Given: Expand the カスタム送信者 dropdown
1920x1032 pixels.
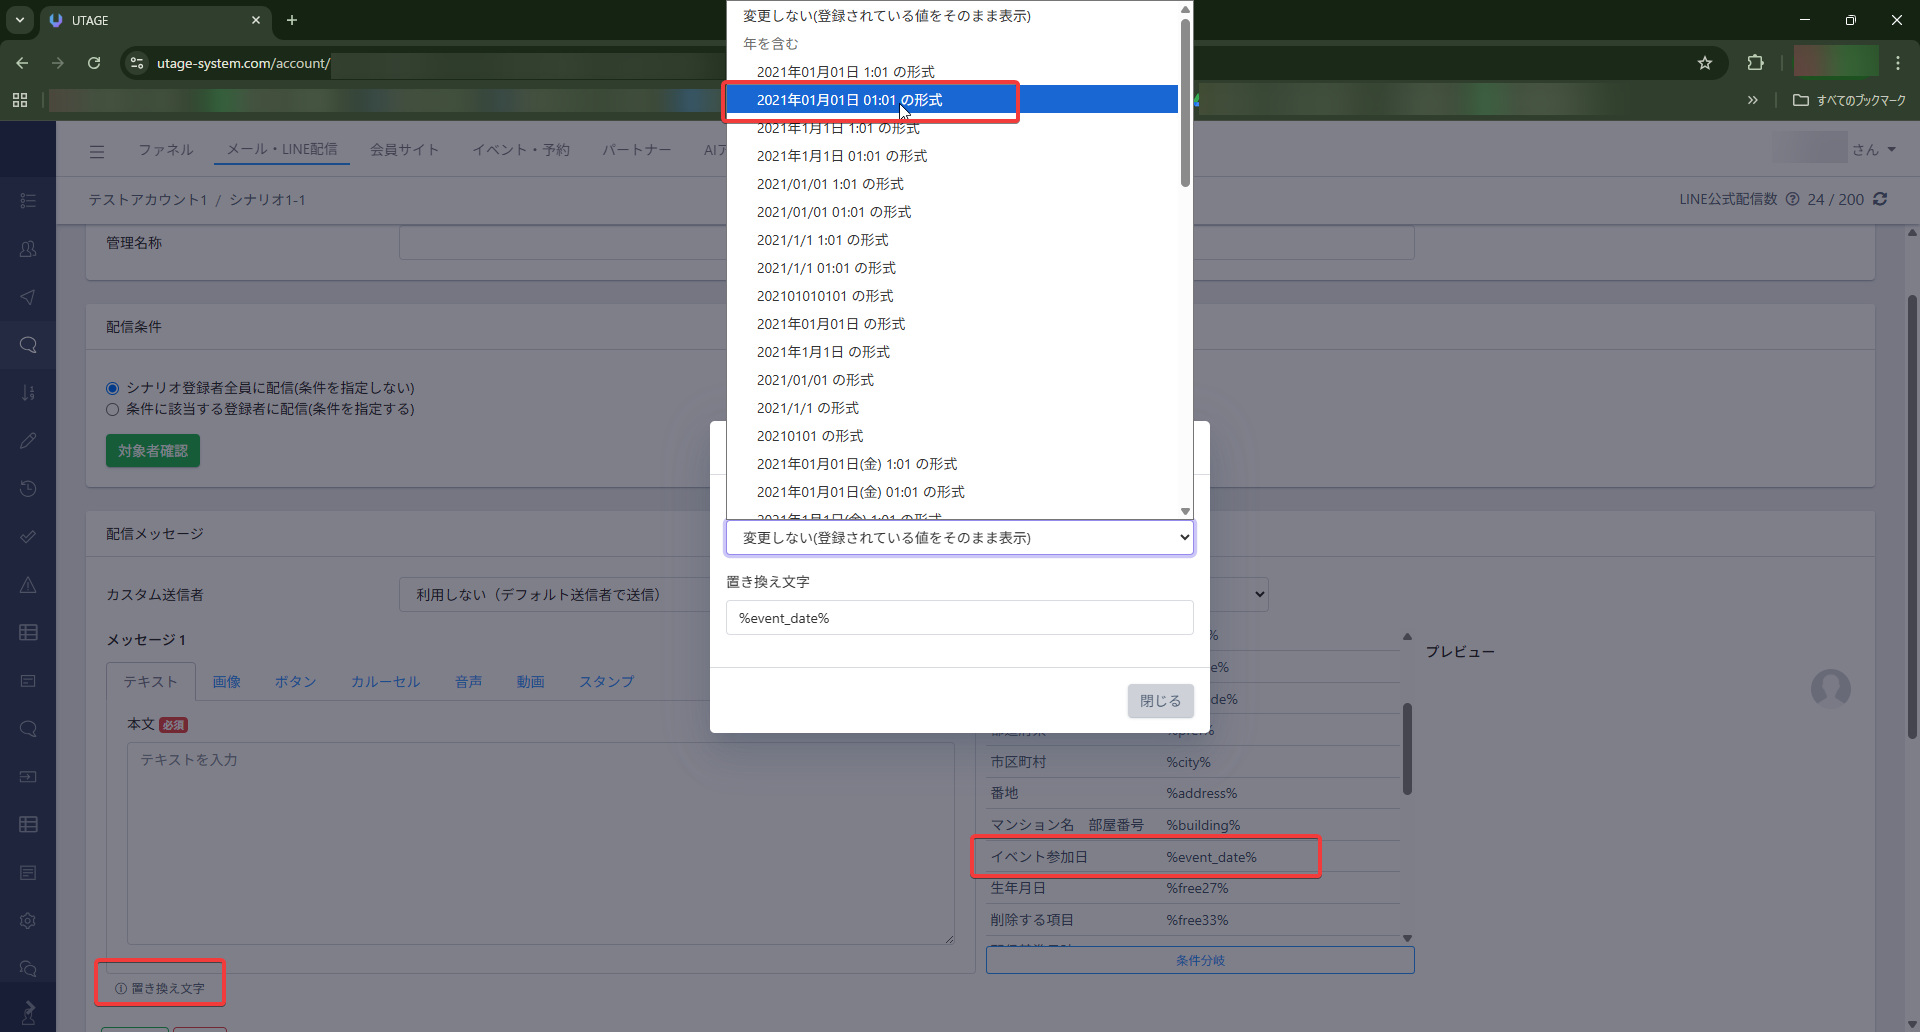Looking at the screenshot, I should pos(560,595).
